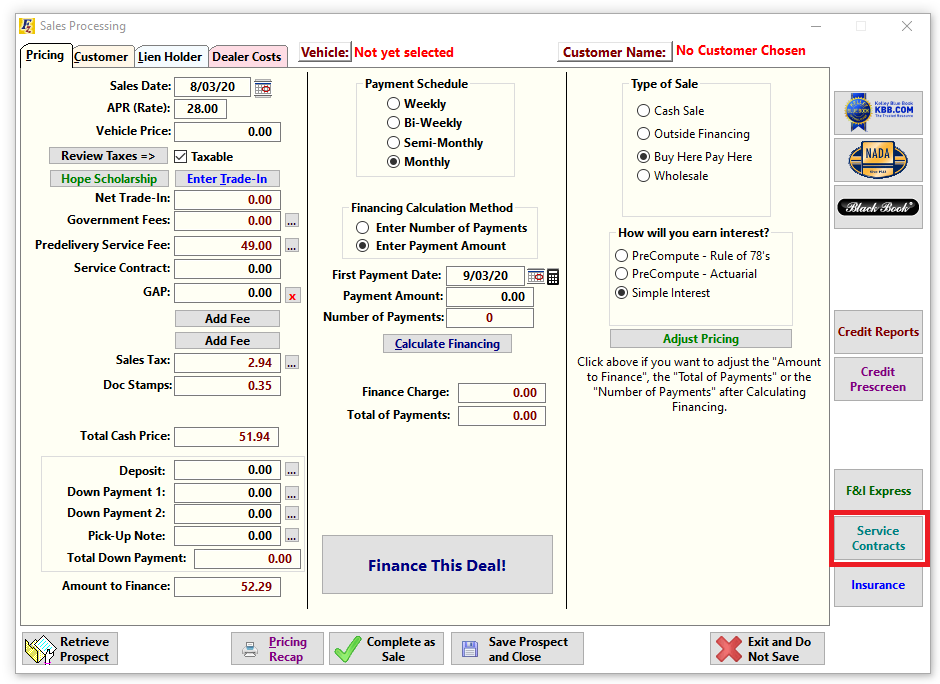Open Credit Prescreen
The width and height of the screenshot is (940, 684).
tap(878, 379)
